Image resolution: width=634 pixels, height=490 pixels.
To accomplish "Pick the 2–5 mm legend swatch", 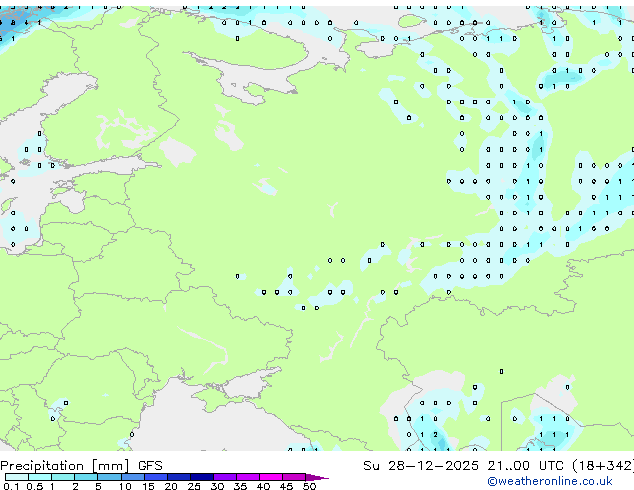I will (86, 477).
